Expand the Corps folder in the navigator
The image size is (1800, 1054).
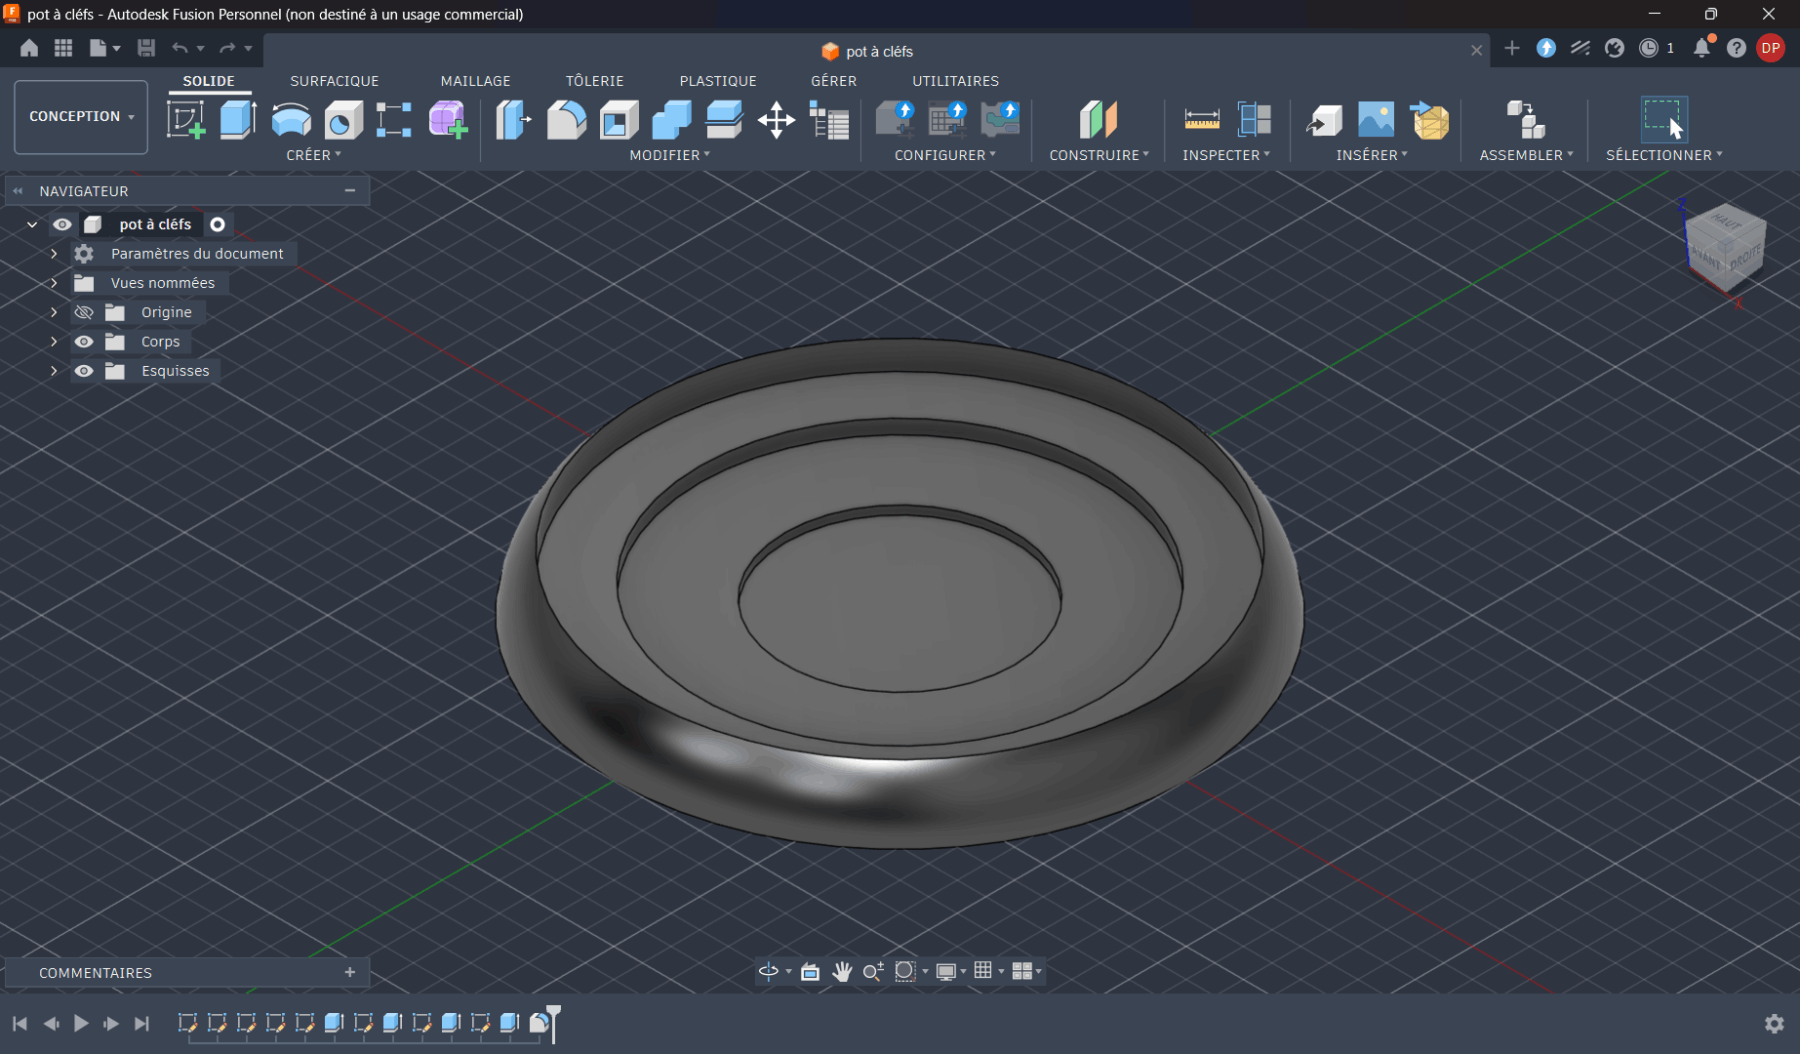click(x=54, y=341)
